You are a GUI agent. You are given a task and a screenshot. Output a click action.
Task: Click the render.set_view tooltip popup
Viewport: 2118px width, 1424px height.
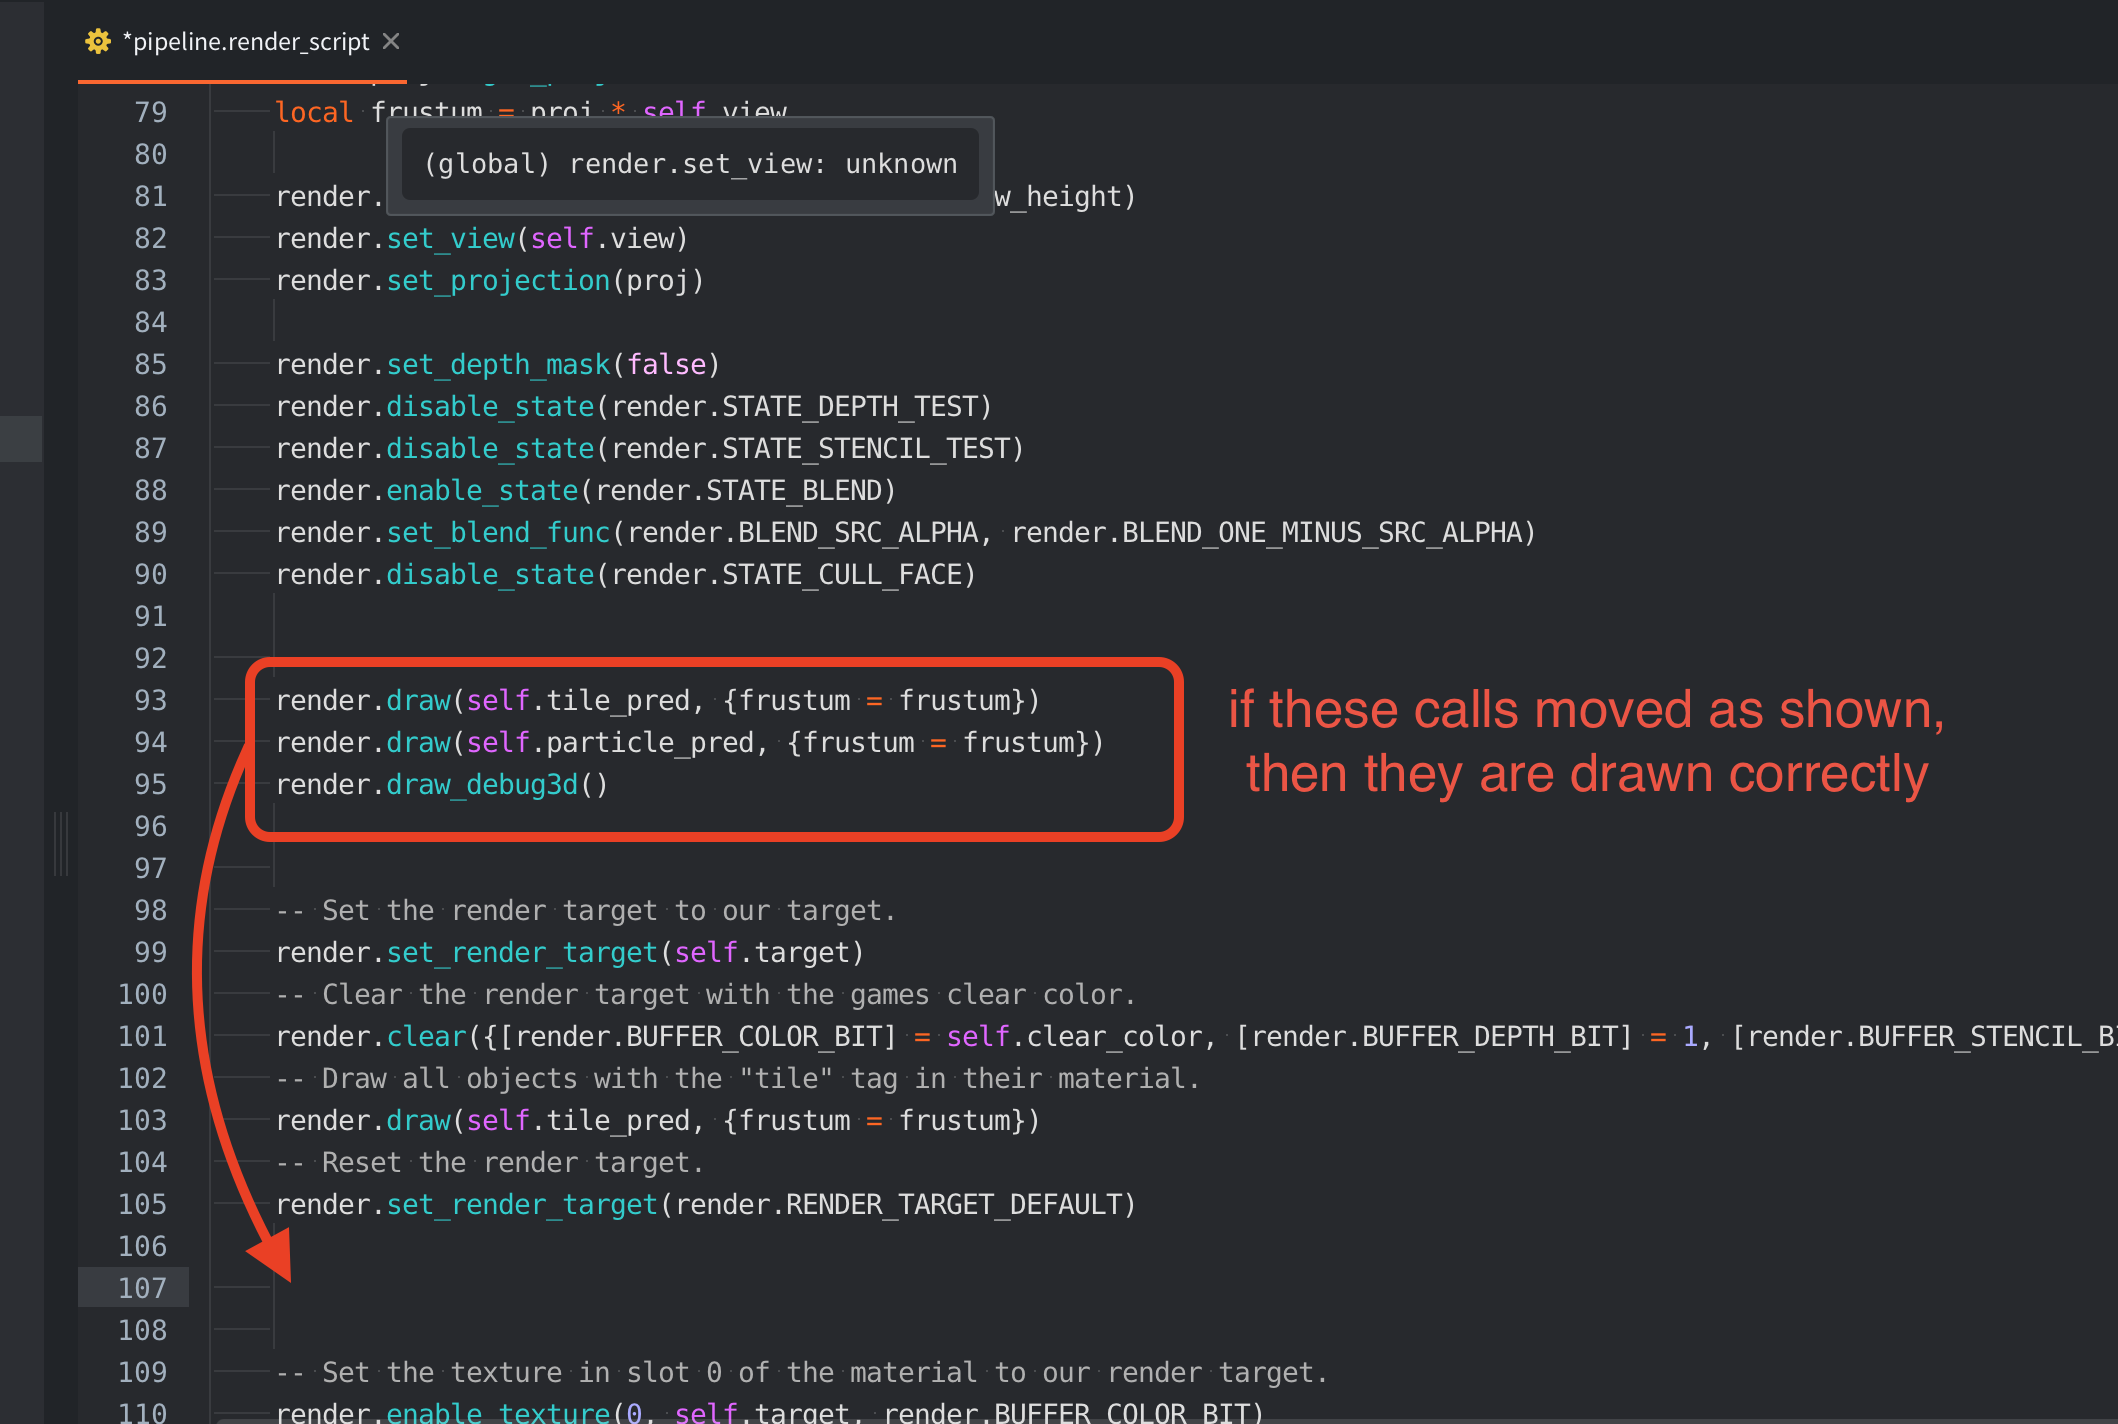click(690, 165)
